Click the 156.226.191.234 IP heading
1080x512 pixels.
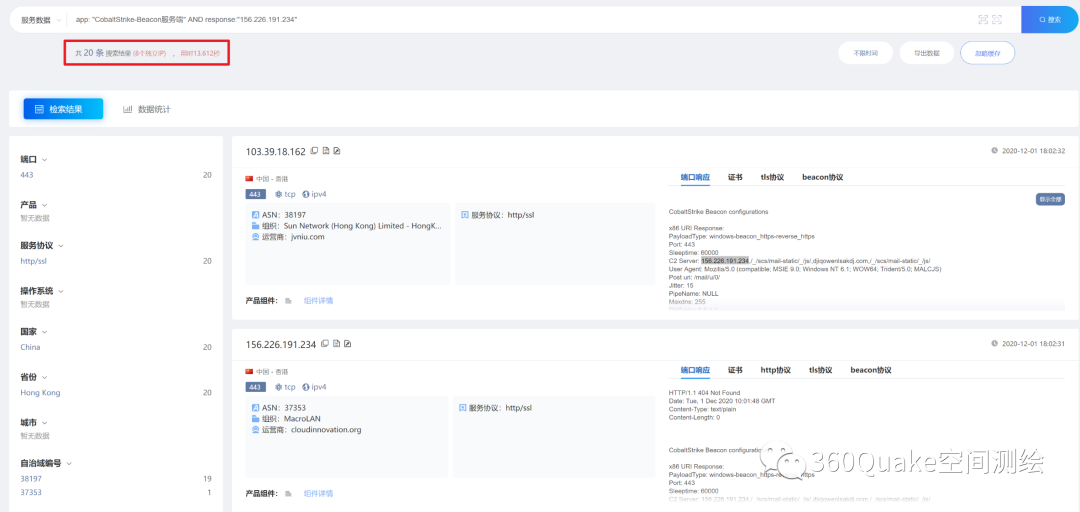click(281, 344)
